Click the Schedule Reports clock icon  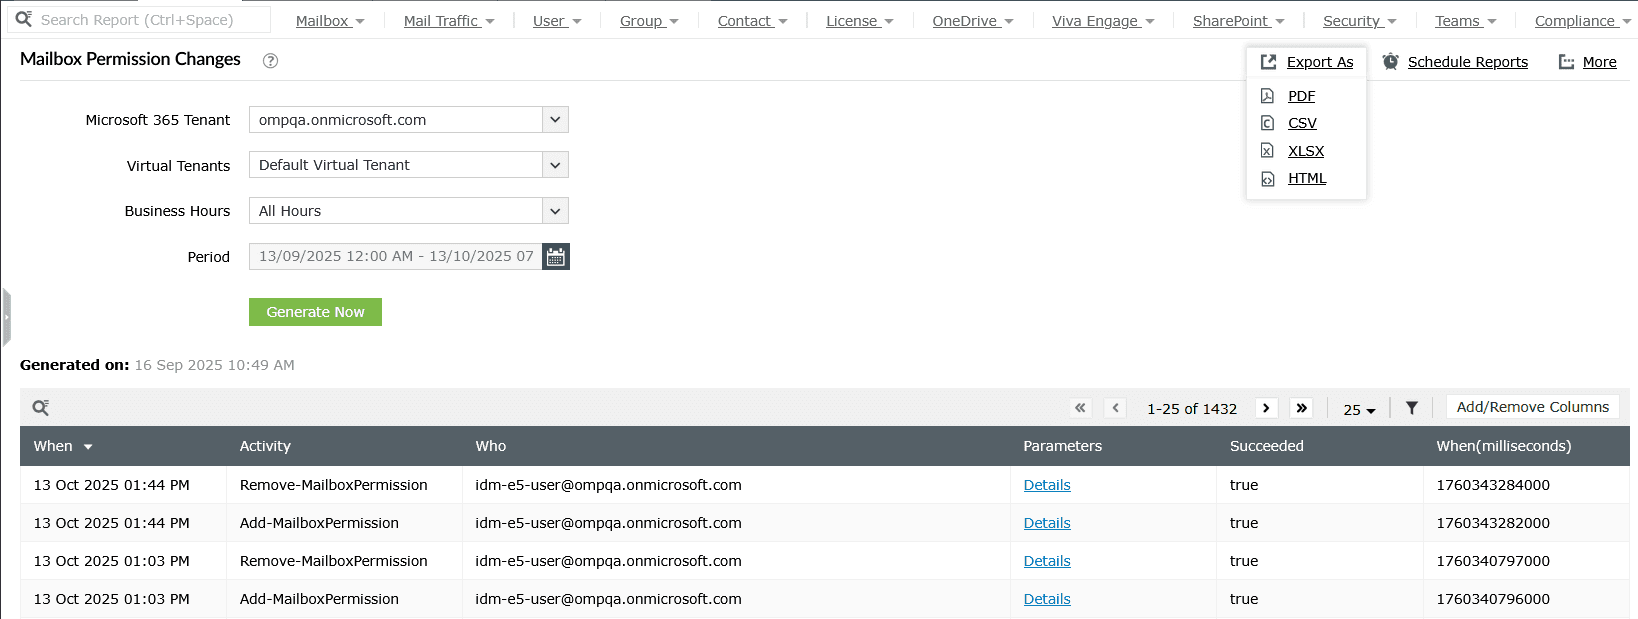(x=1390, y=62)
